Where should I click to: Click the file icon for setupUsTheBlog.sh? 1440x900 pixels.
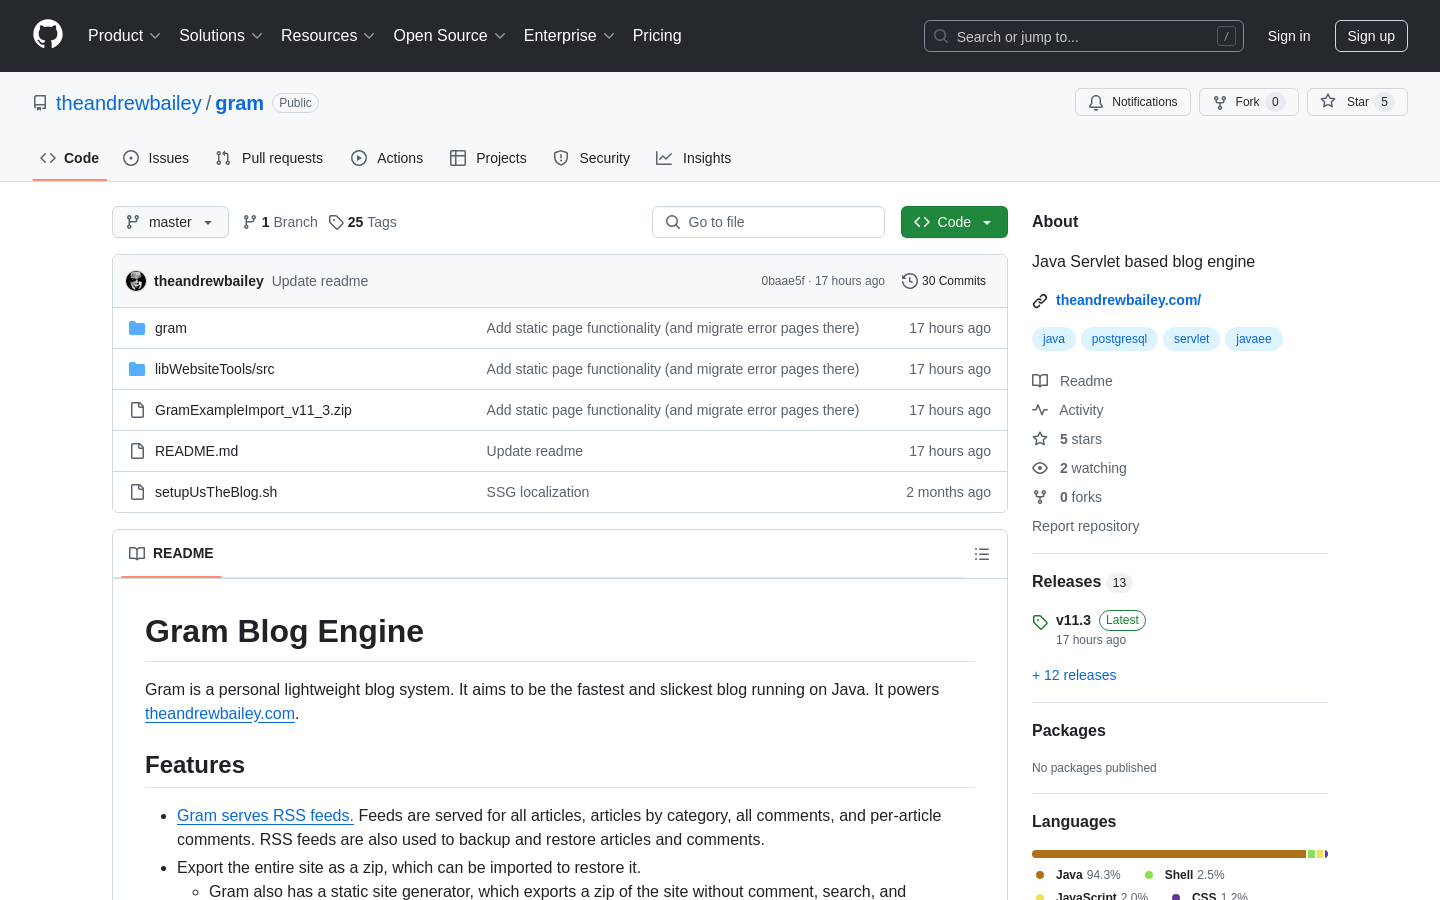137,492
